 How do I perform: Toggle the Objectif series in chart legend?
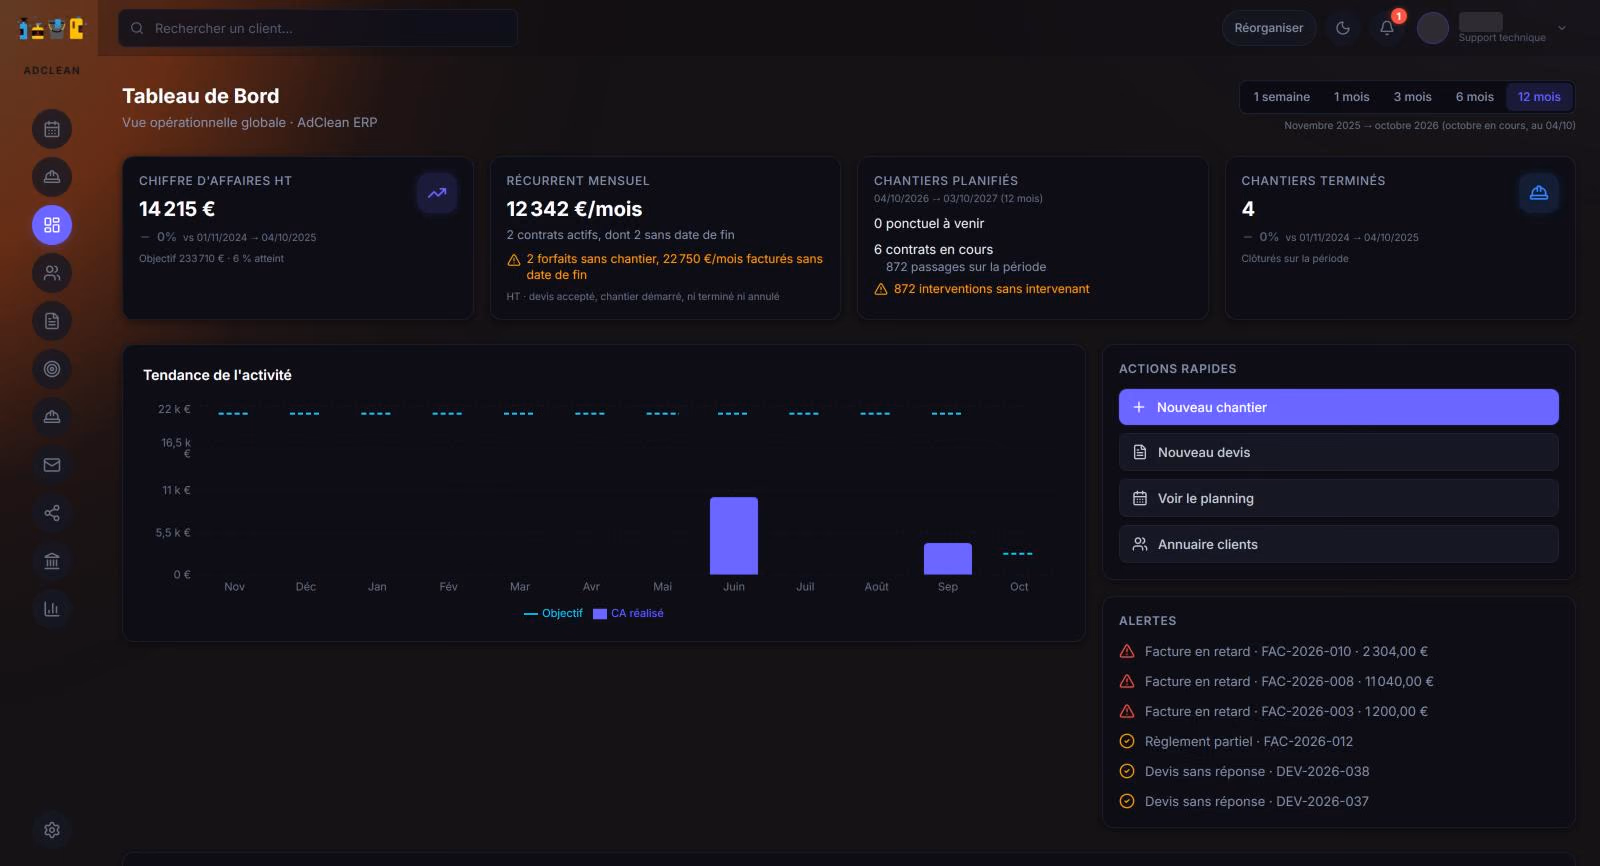[x=553, y=614]
